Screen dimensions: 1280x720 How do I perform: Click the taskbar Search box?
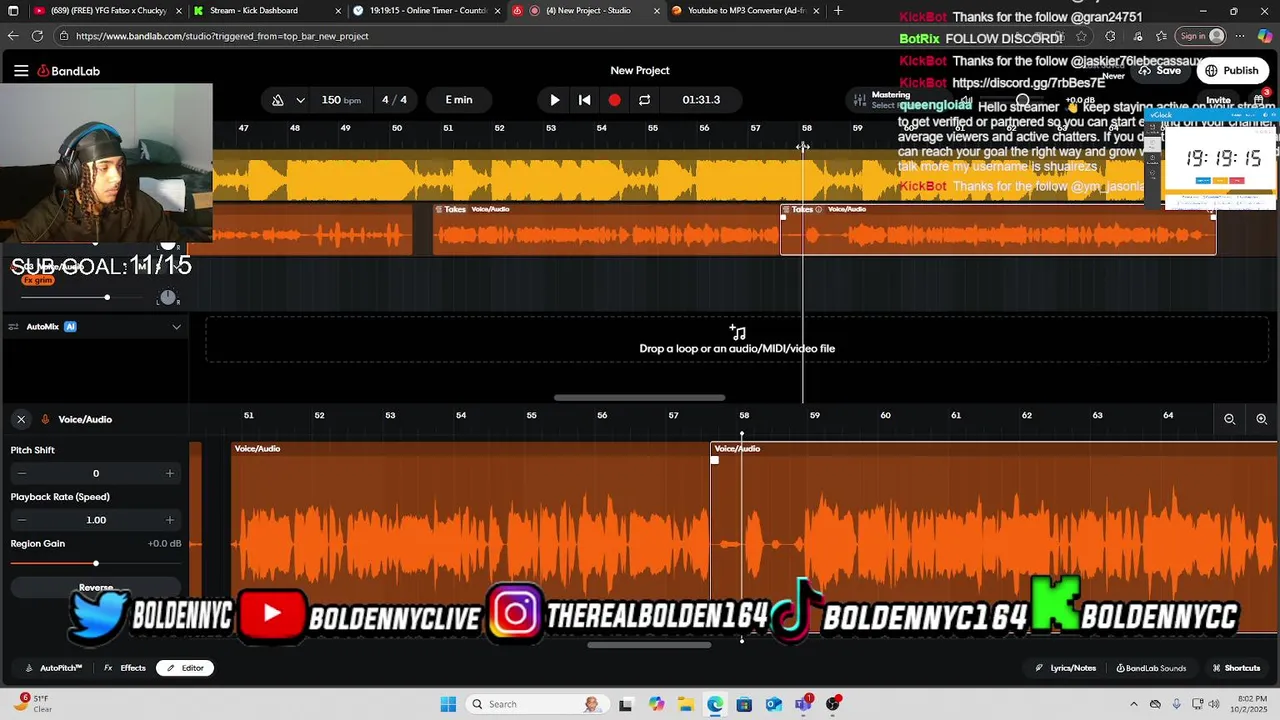(538, 704)
